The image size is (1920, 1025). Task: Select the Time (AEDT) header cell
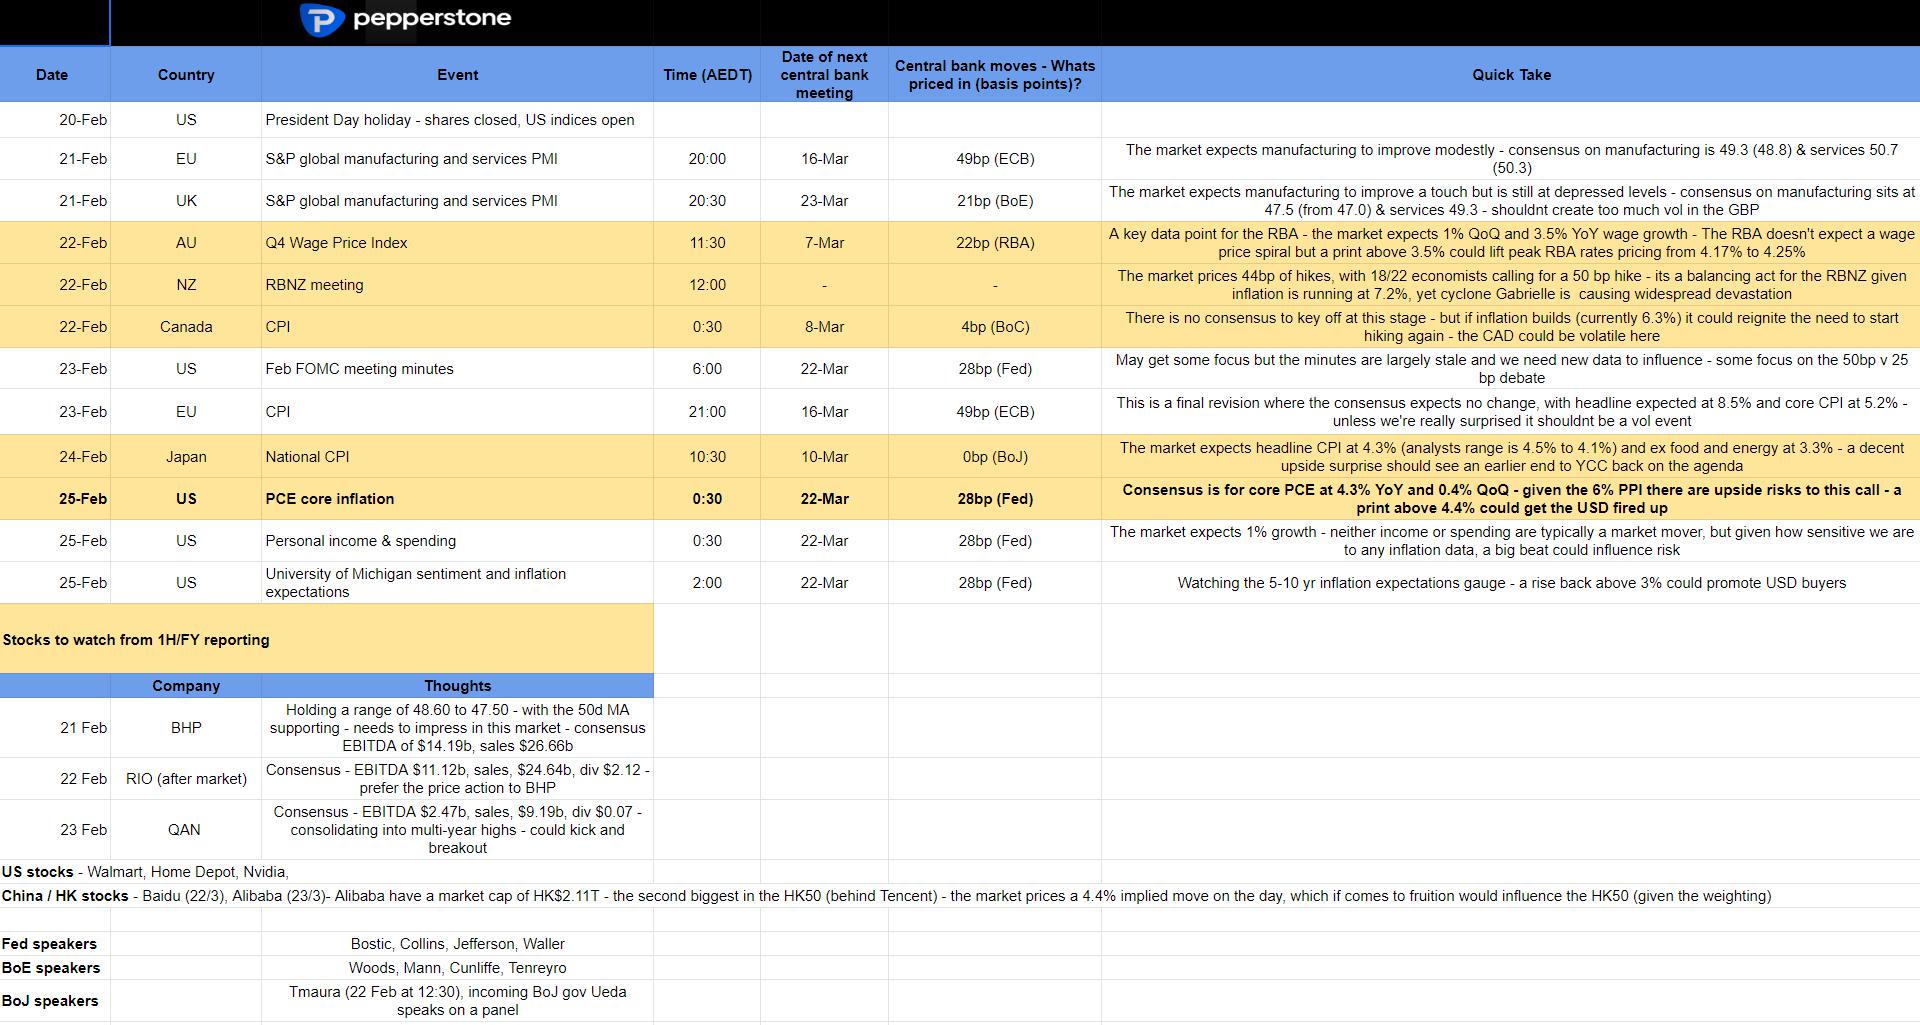pos(707,74)
